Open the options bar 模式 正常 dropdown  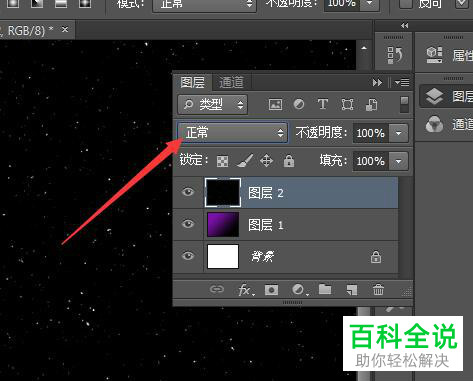(204, 5)
